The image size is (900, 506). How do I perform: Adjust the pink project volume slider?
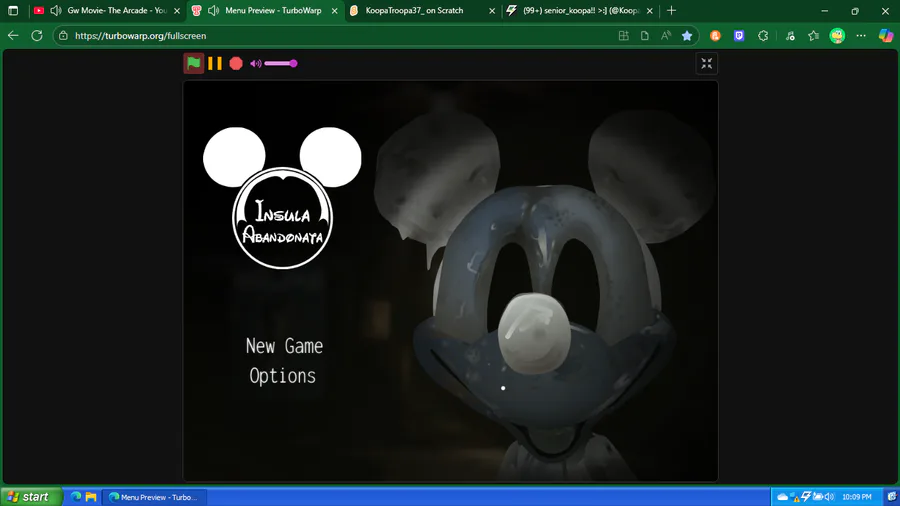tap(281, 63)
